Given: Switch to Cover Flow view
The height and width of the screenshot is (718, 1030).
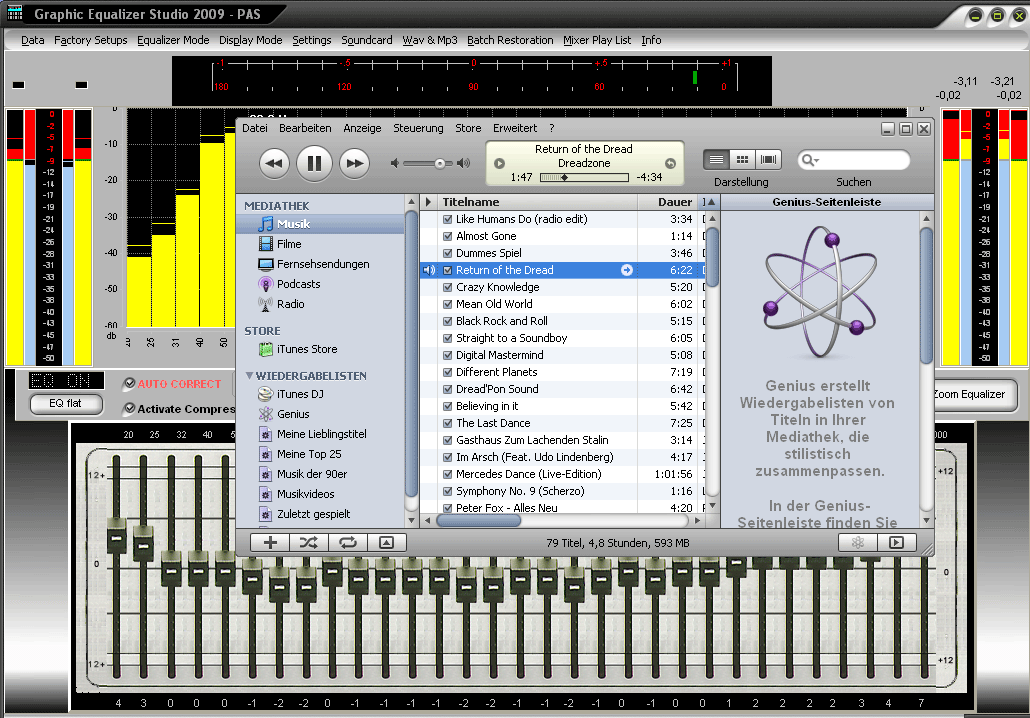Looking at the screenshot, I should click(768, 159).
